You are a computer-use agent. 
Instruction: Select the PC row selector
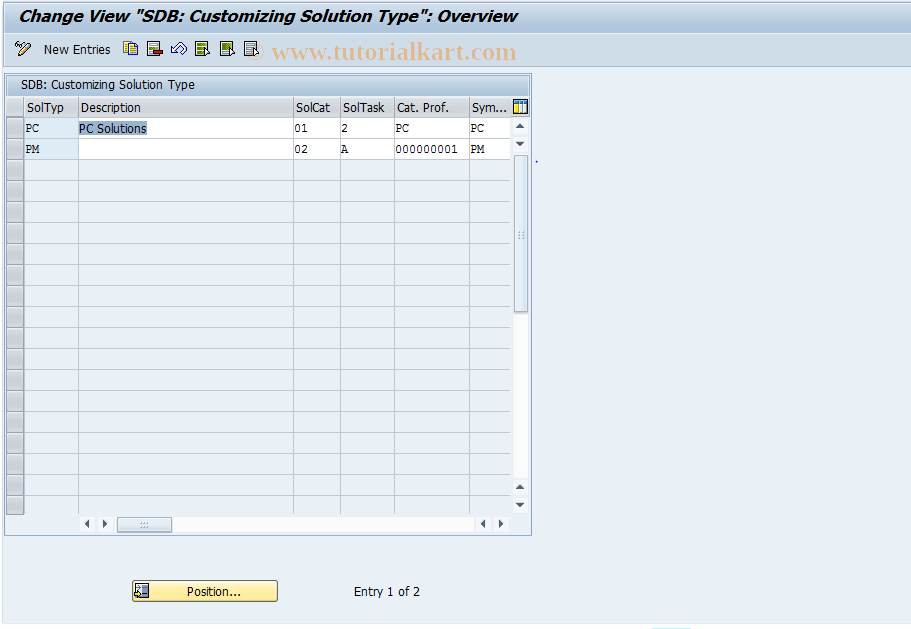coord(15,128)
